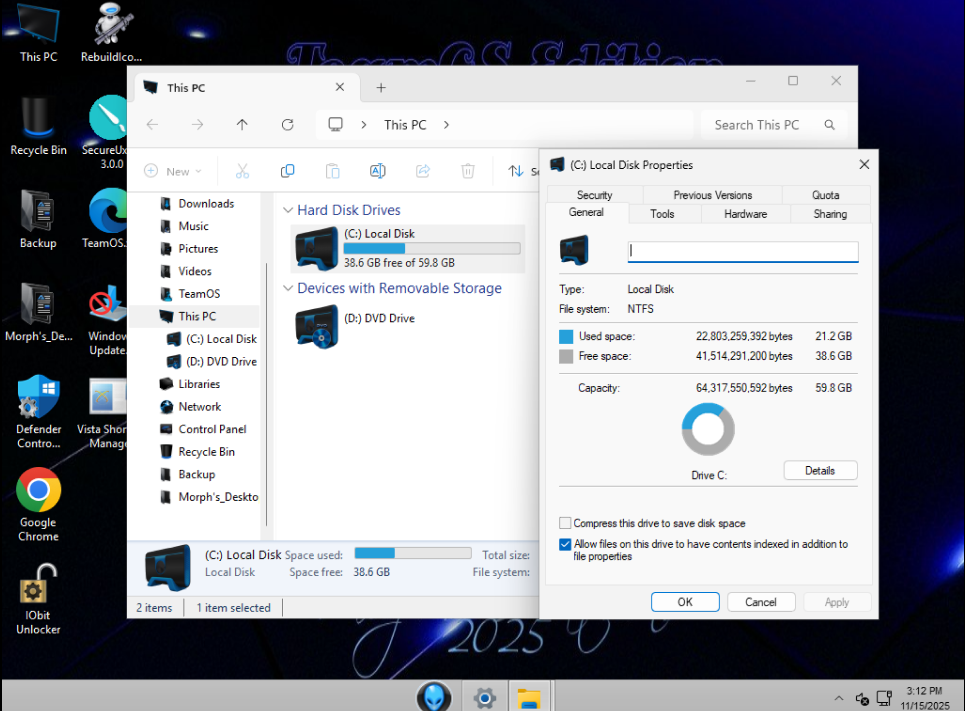Screen dimensions: 965x711
Task: Click the Cancel button in Properties
Action: (x=760, y=602)
